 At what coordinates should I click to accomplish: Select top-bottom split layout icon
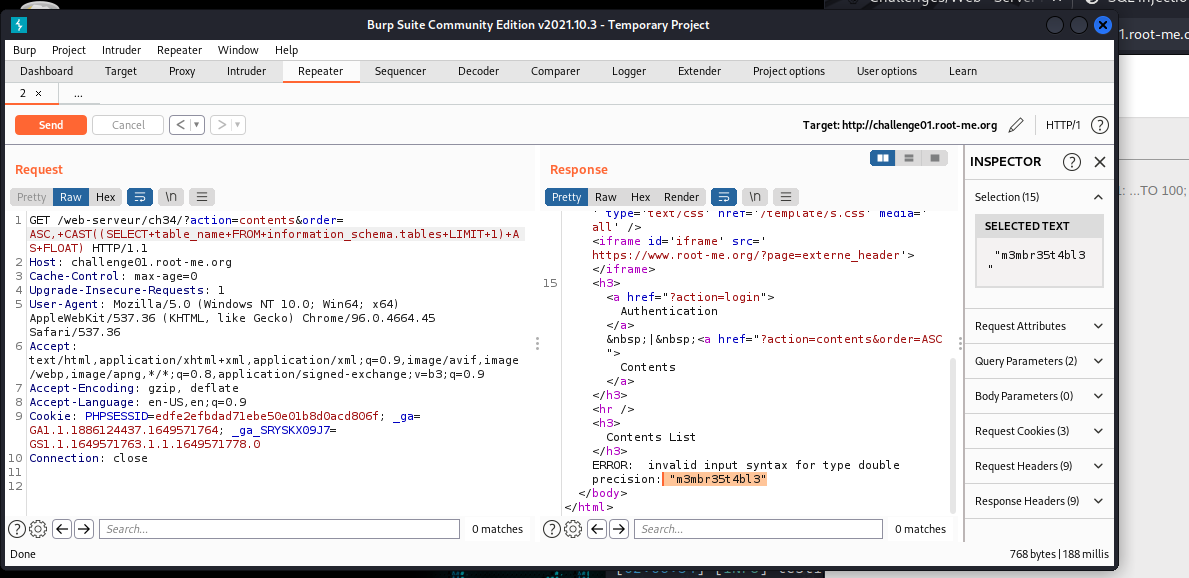[908, 158]
